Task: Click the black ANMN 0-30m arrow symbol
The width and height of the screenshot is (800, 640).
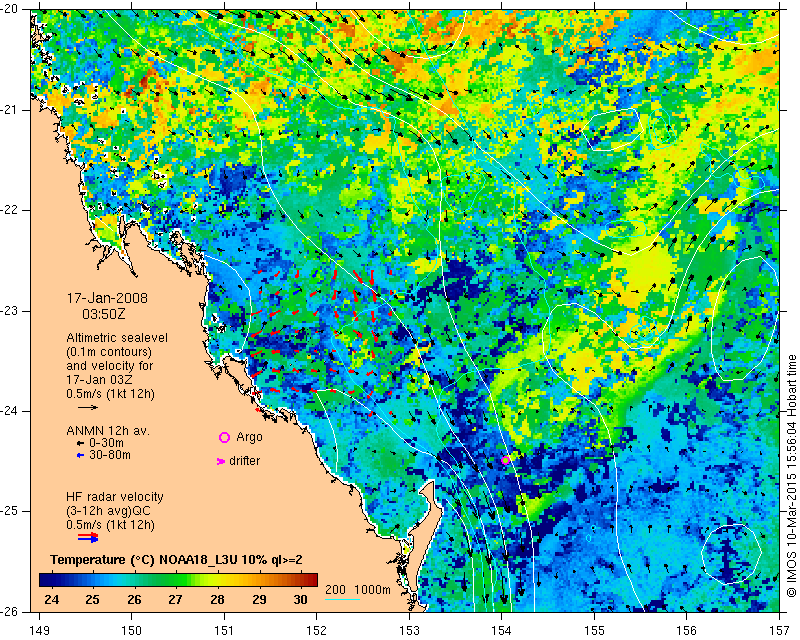Action: click(80, 444)
